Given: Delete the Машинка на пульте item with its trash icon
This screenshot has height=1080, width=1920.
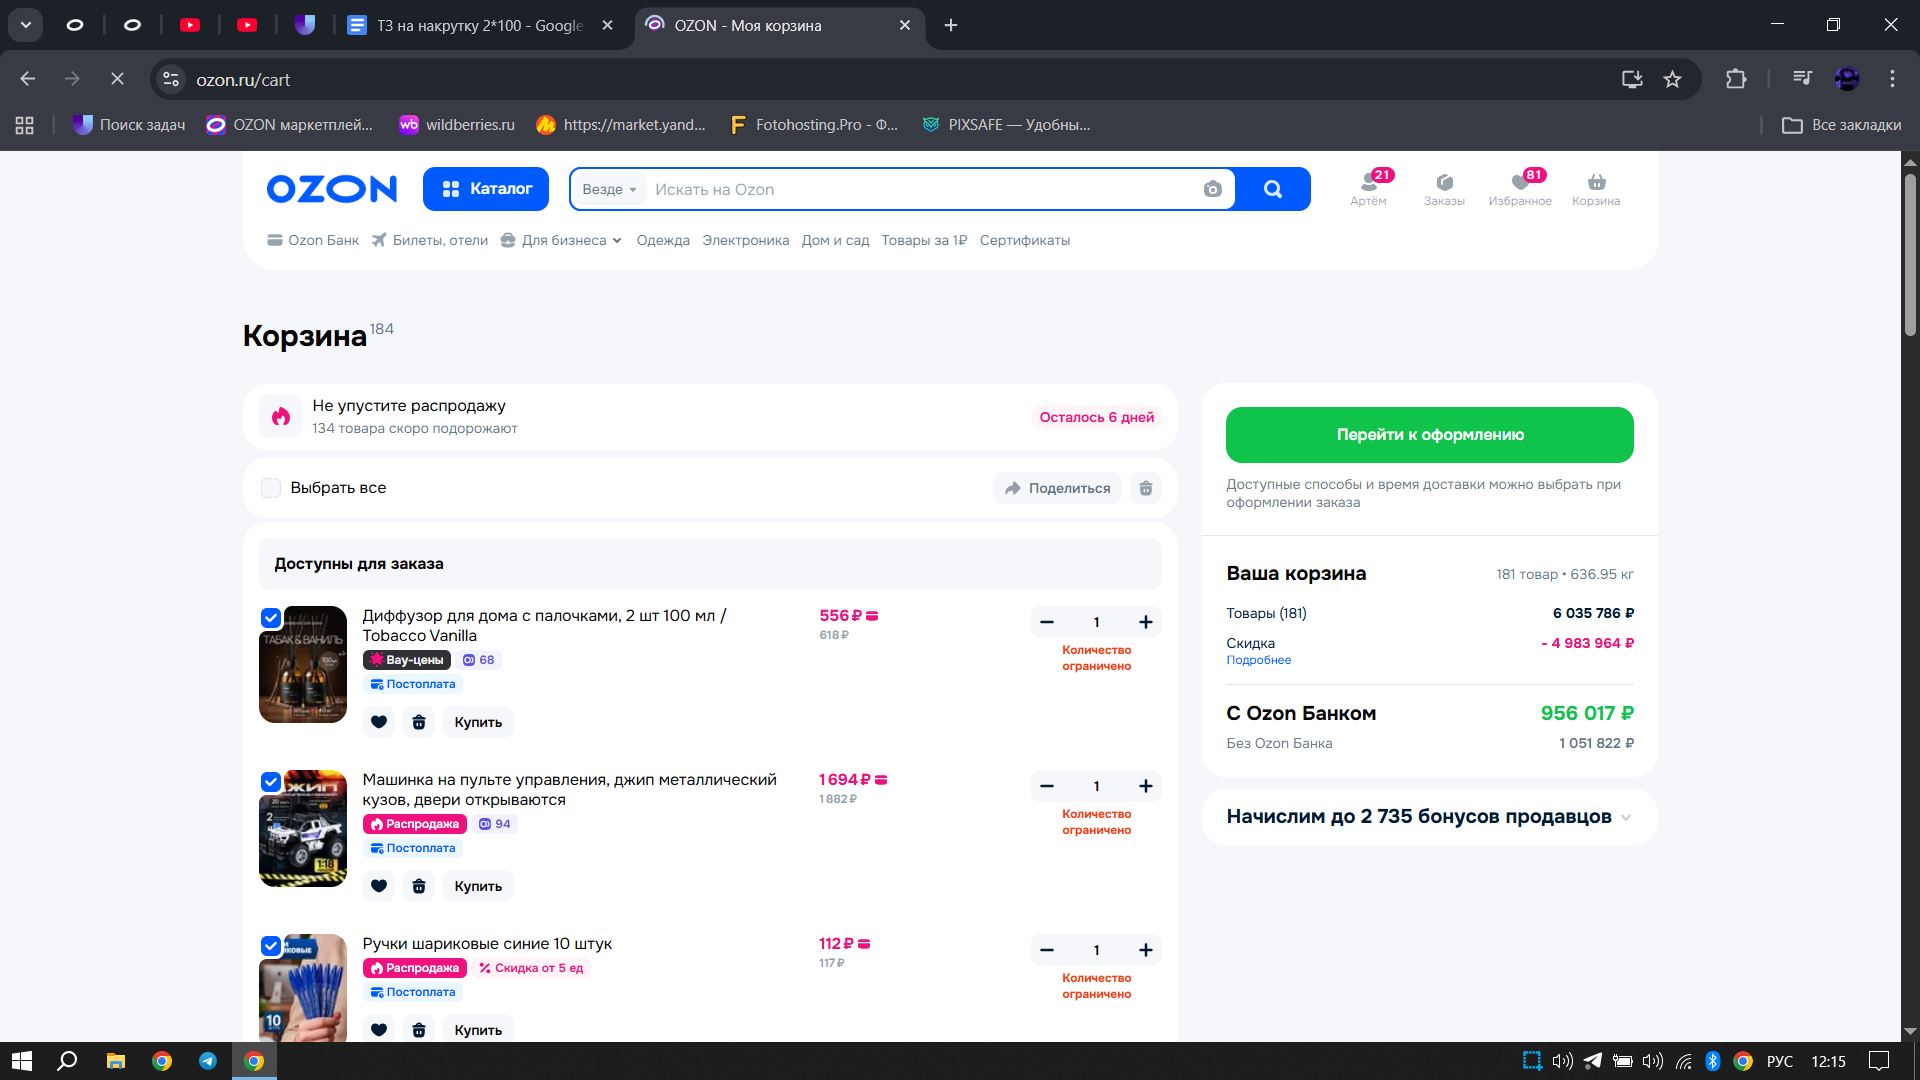Looking at the screenshot, I should (x=419, y=886).
